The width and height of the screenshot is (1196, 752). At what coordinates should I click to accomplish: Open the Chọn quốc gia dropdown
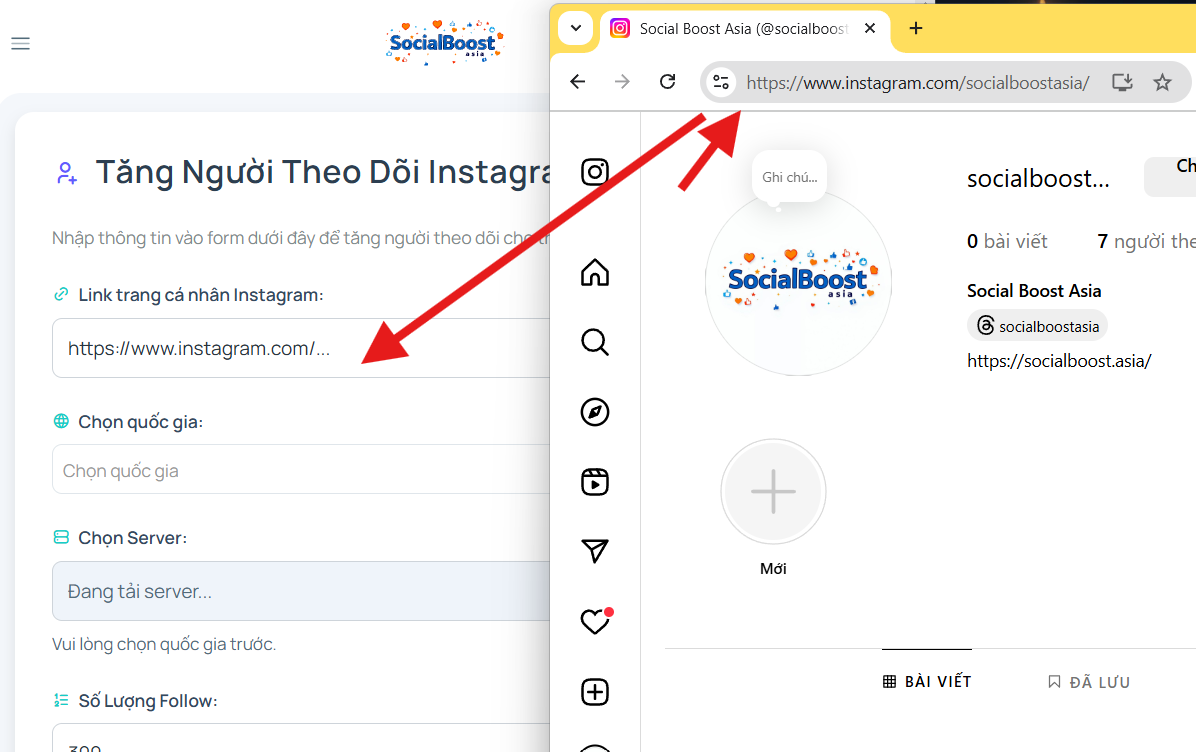click(301, 470)
